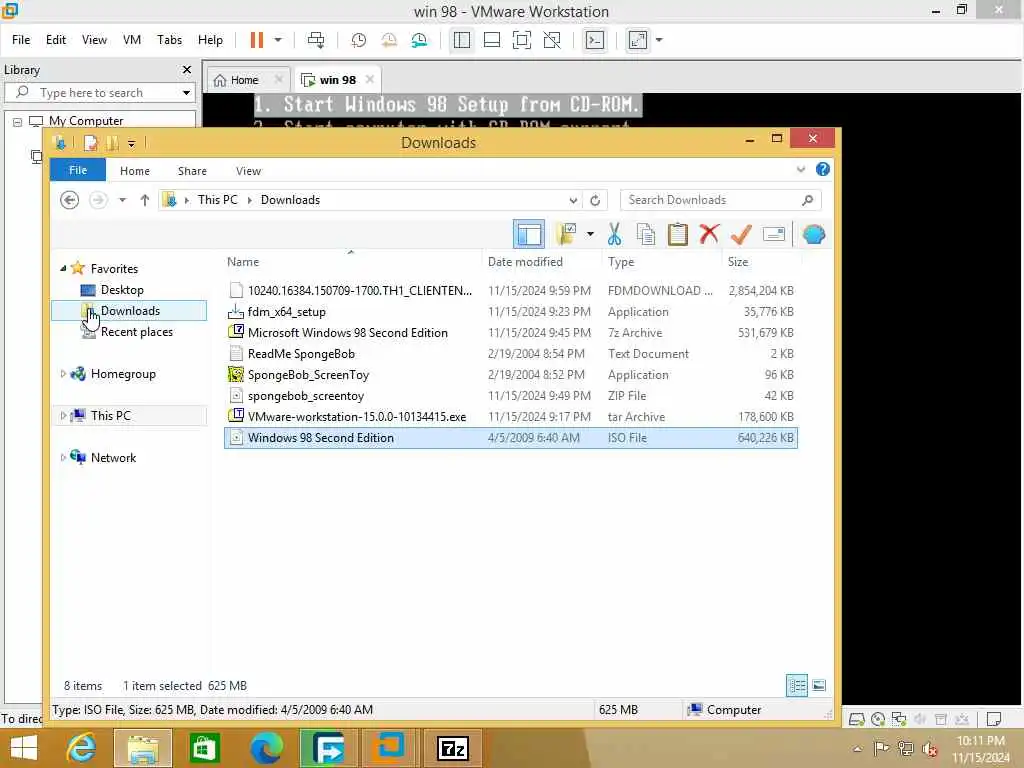This screenshot has height=768, width=1024.
Task: Expand the Network tree node
Action: click(x=63, y=458)
